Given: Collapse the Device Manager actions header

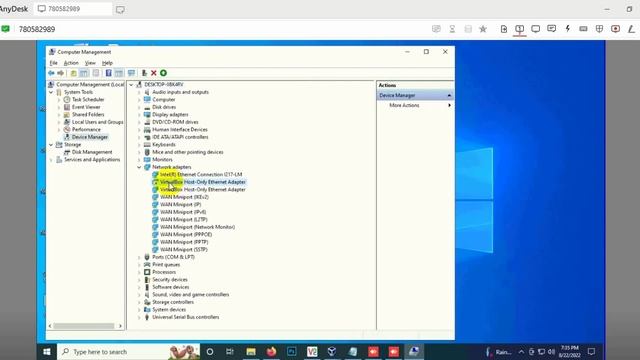Looking at the screenshot, I should 449,95.
